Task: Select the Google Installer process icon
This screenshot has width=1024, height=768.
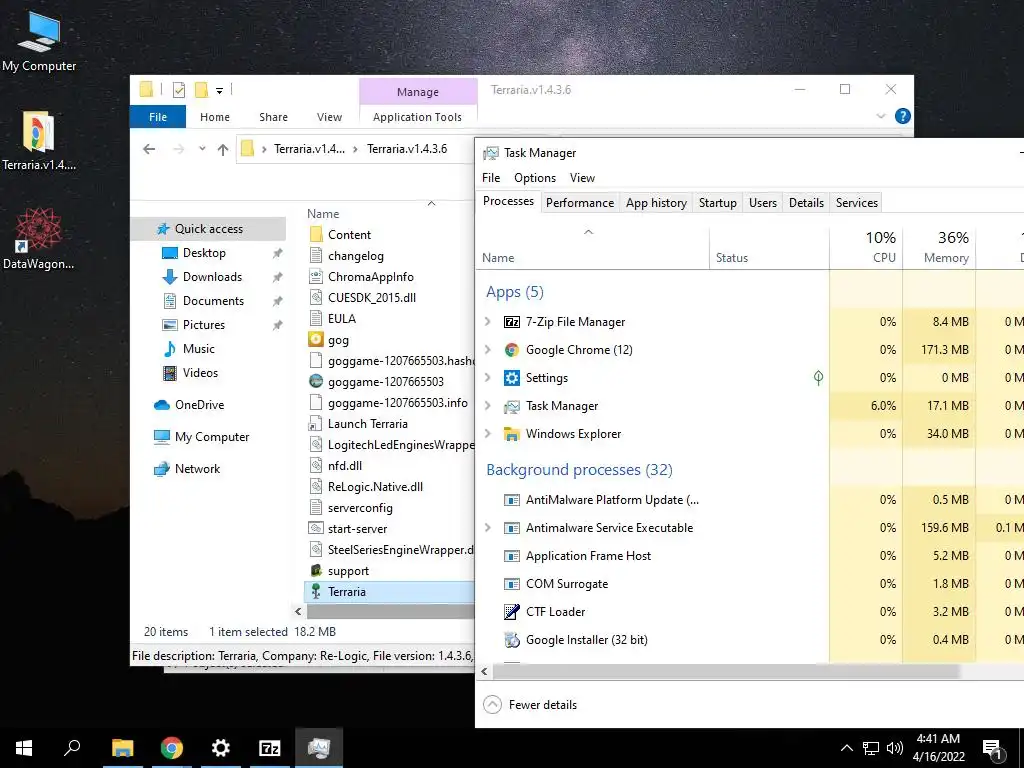Action: [511, 640]
